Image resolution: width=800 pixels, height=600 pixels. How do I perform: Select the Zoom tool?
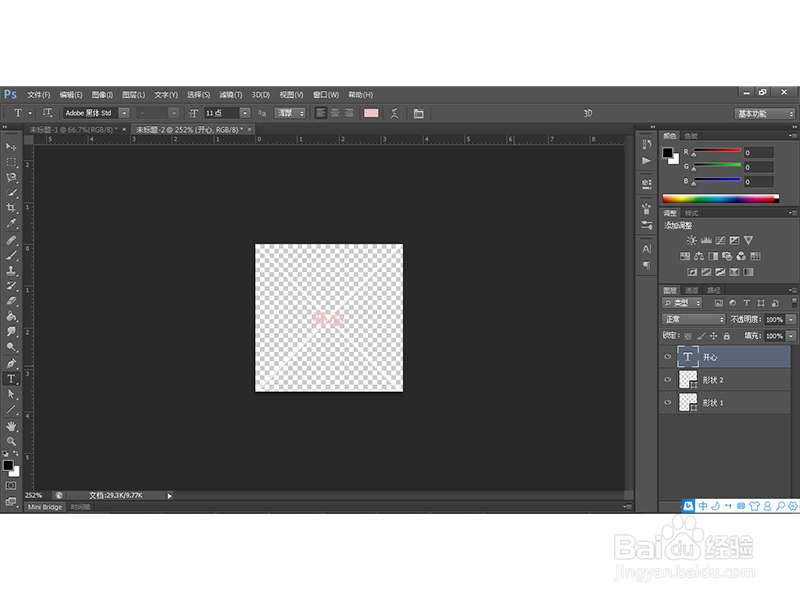[x=11, y=441]
